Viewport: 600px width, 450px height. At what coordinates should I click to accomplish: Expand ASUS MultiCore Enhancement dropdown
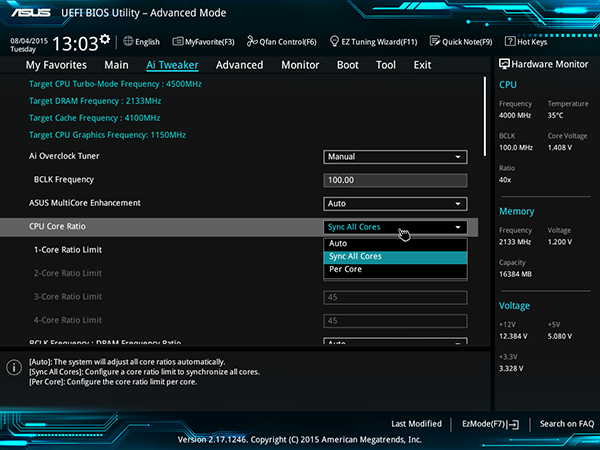point(395,204)
